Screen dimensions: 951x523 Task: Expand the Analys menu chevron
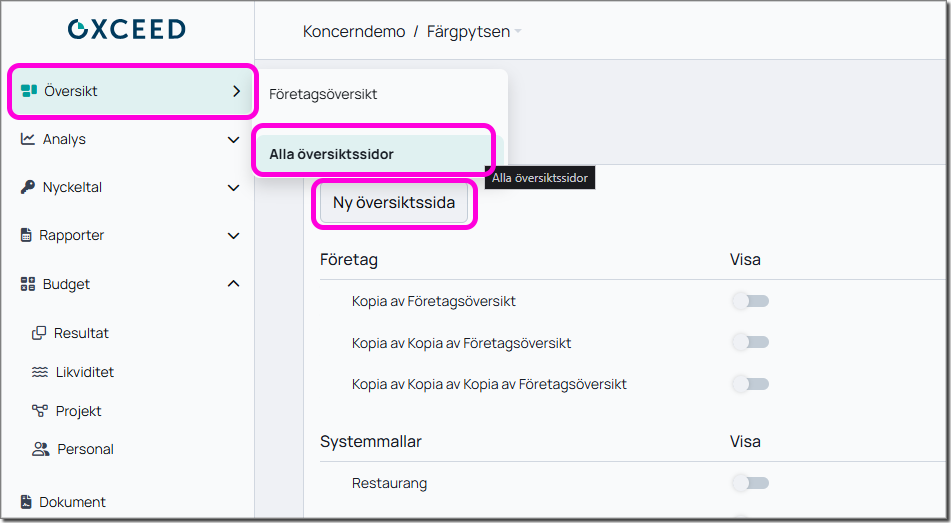pyautogui.click(x=233, y=140)
